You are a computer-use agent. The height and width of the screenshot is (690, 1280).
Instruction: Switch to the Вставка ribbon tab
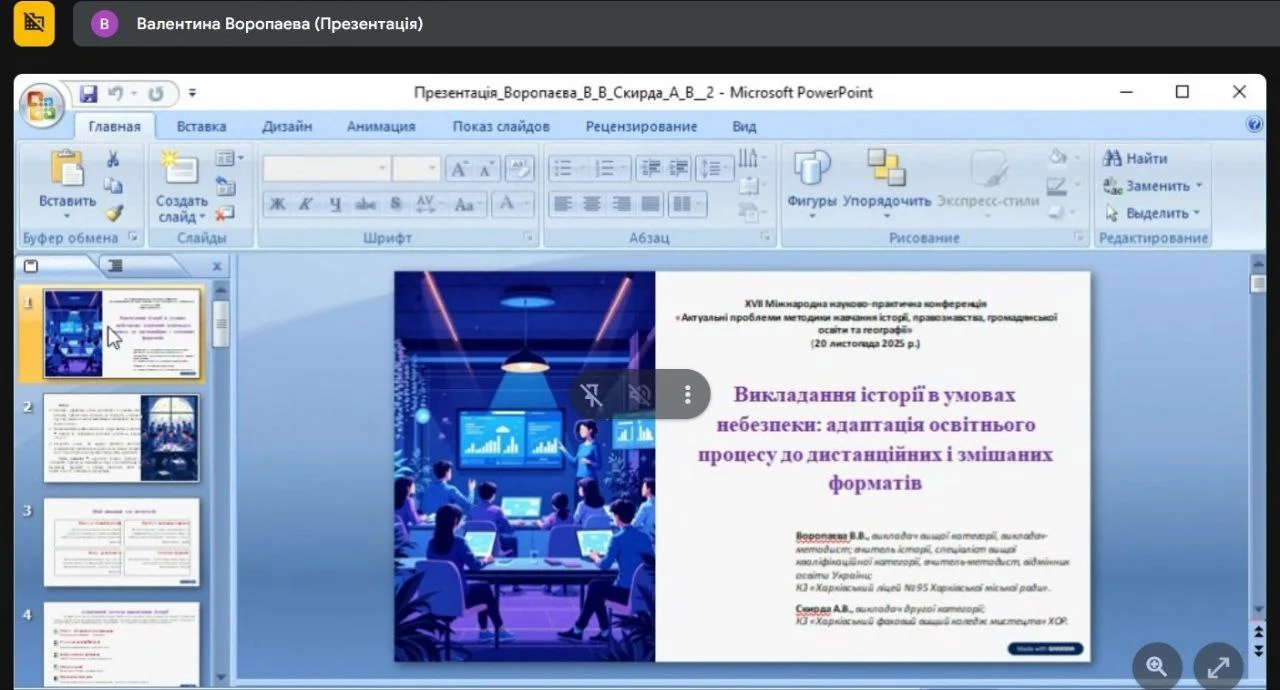pyautogui.click(x=201, y=126)
